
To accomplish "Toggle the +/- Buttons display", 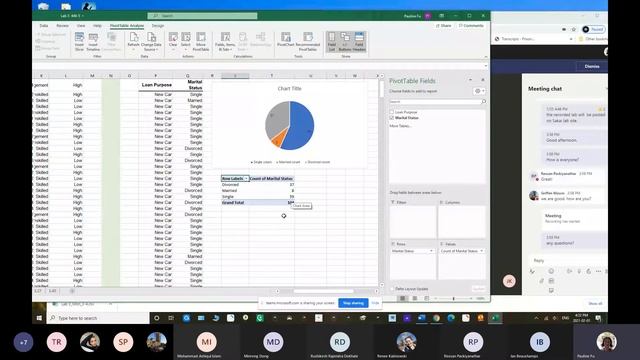I will point(345,42).
